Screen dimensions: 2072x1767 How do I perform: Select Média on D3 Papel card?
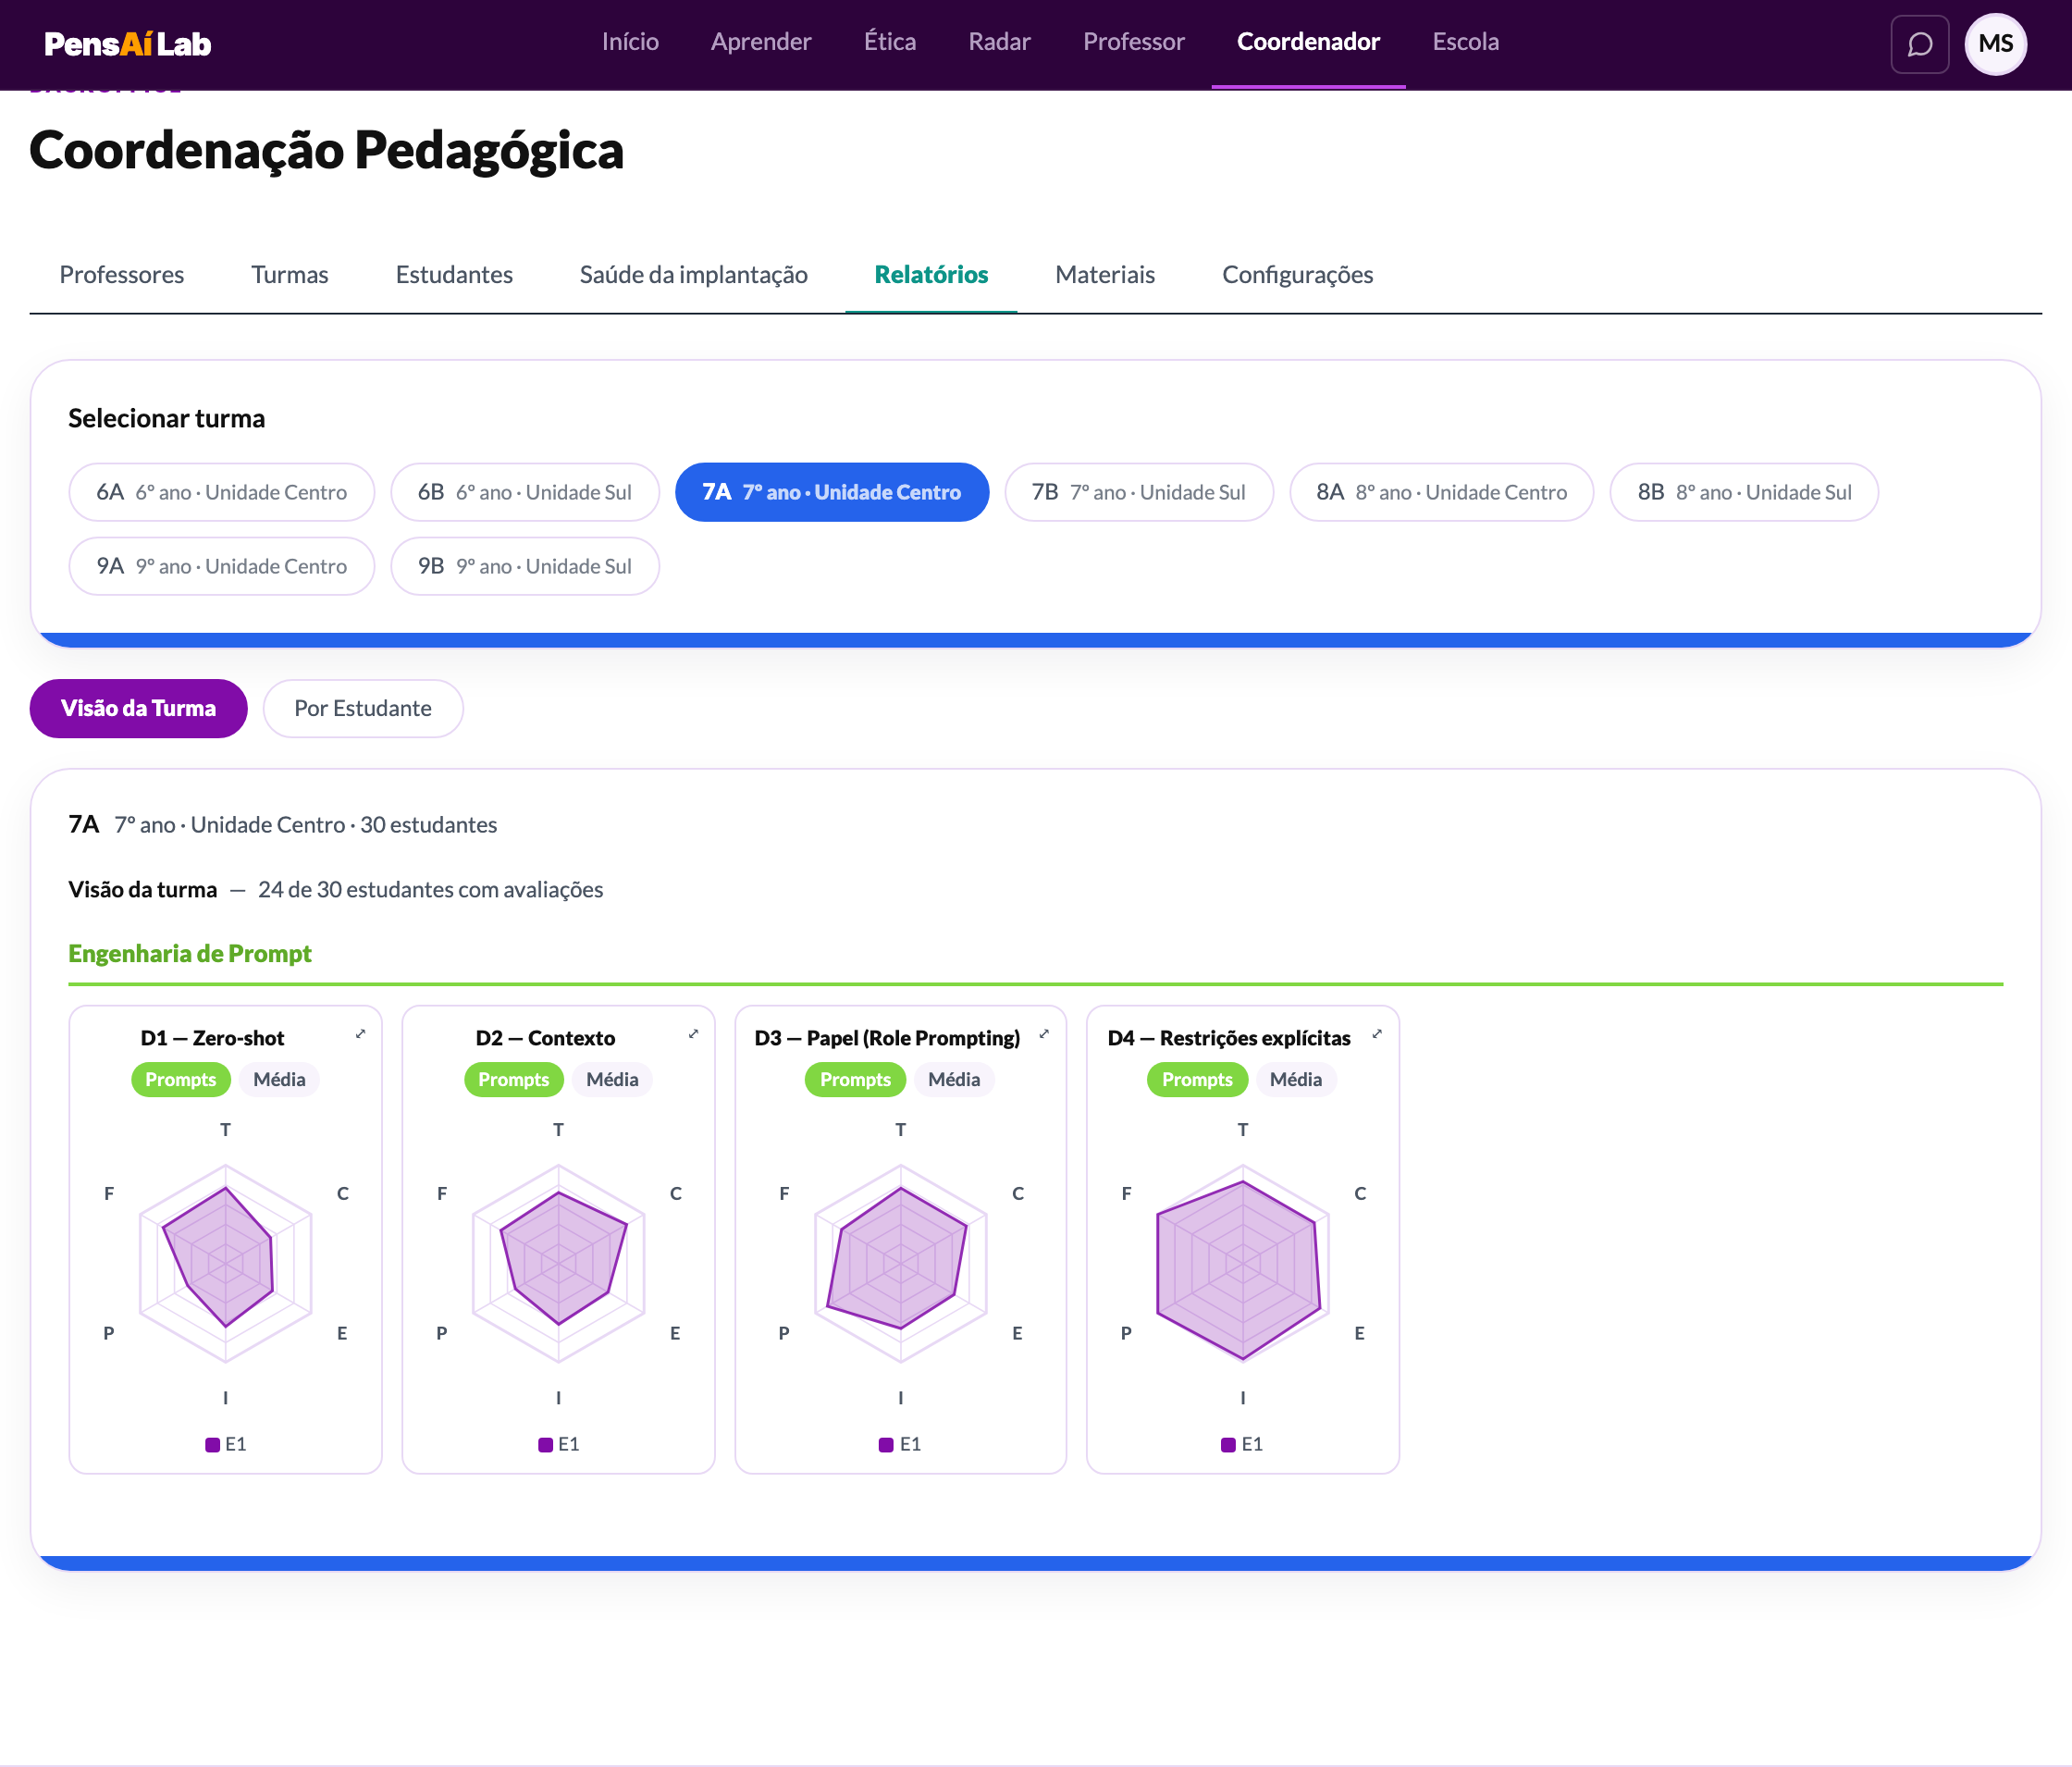(954, 1079)
